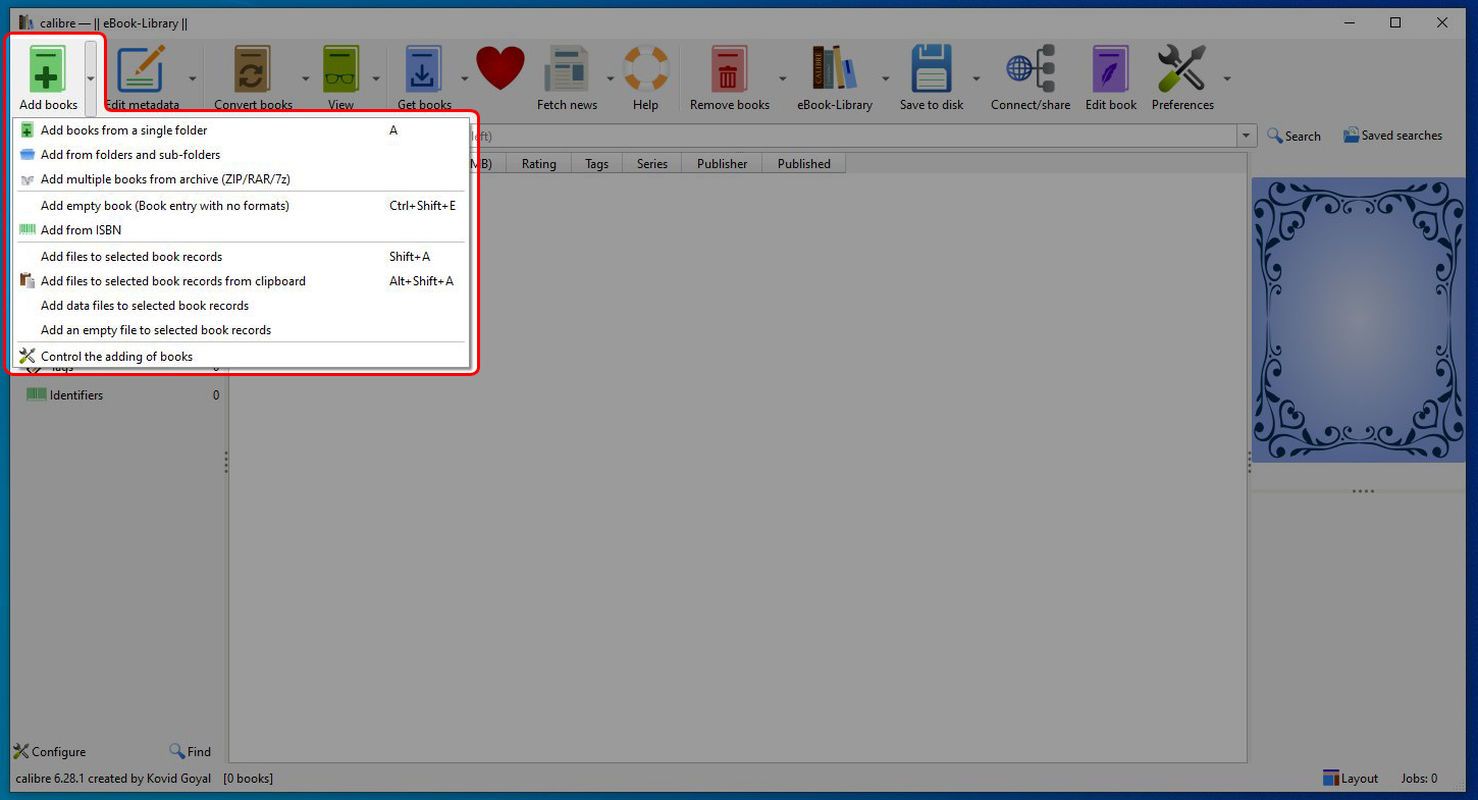The image size is (1478, 800).
Task: Select Add an empty file to records
Action: point(240,330)
